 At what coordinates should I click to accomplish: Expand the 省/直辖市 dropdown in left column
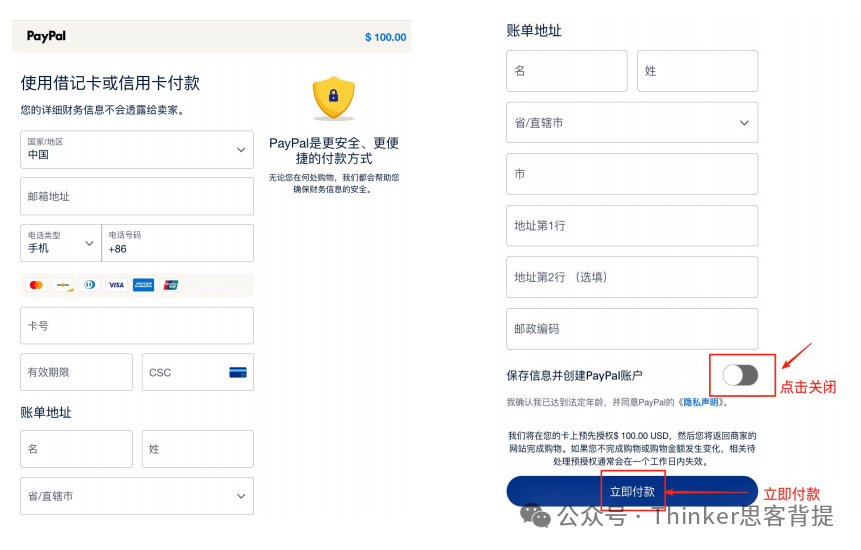click(136, 496)
